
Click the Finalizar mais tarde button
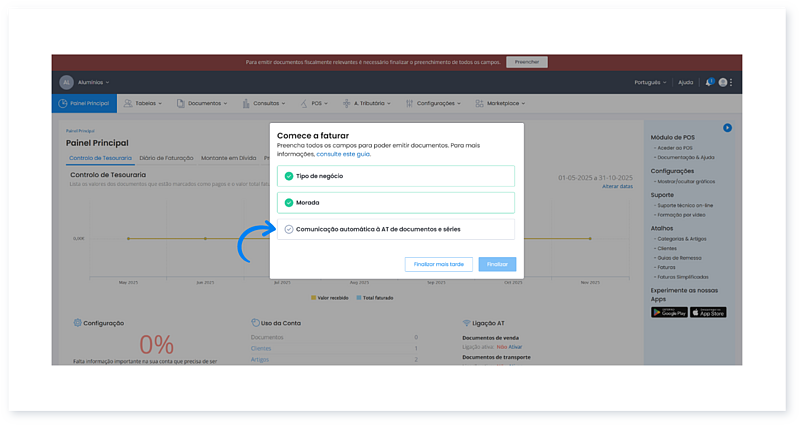point(438,264)
